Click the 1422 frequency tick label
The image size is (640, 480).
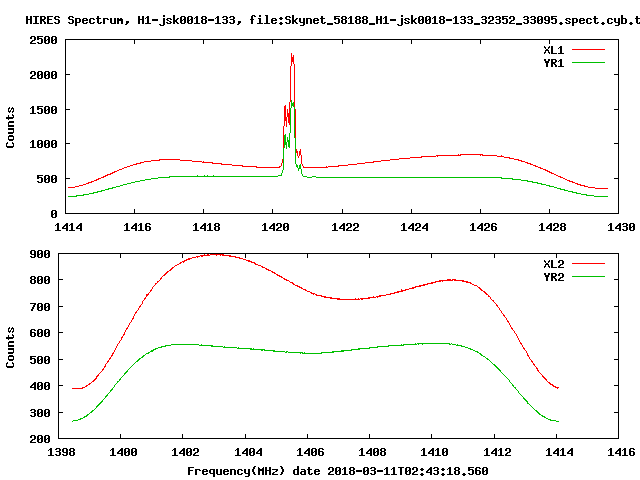pyautogui.click(x=345, y=227)
